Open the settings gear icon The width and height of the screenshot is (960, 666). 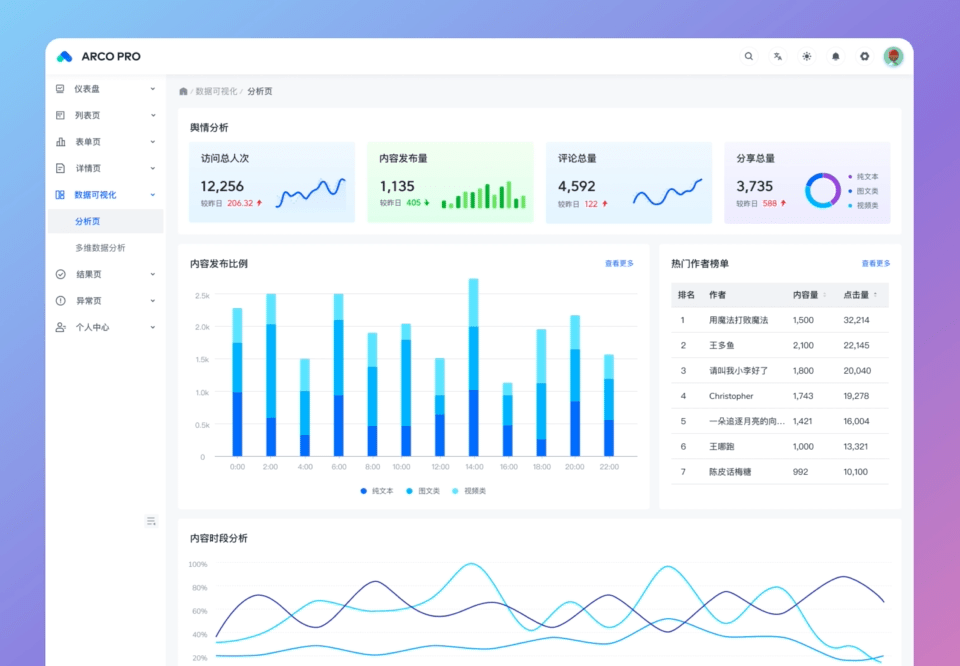tap(864, 56)
